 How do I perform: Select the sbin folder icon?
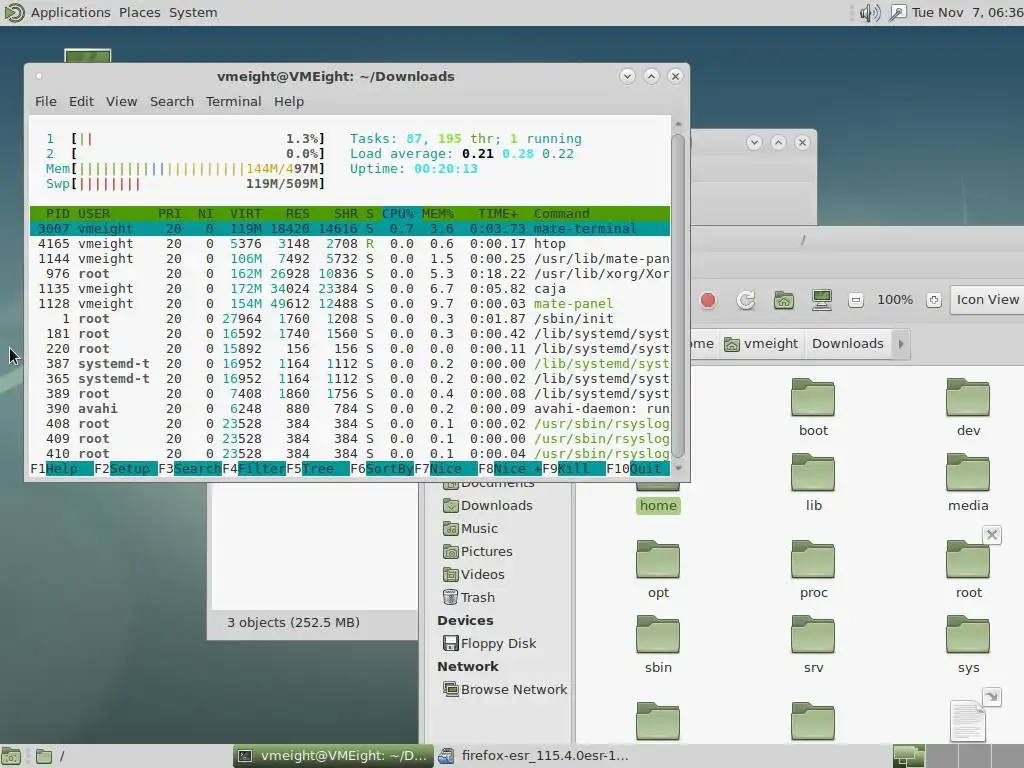tap(658, 635)
